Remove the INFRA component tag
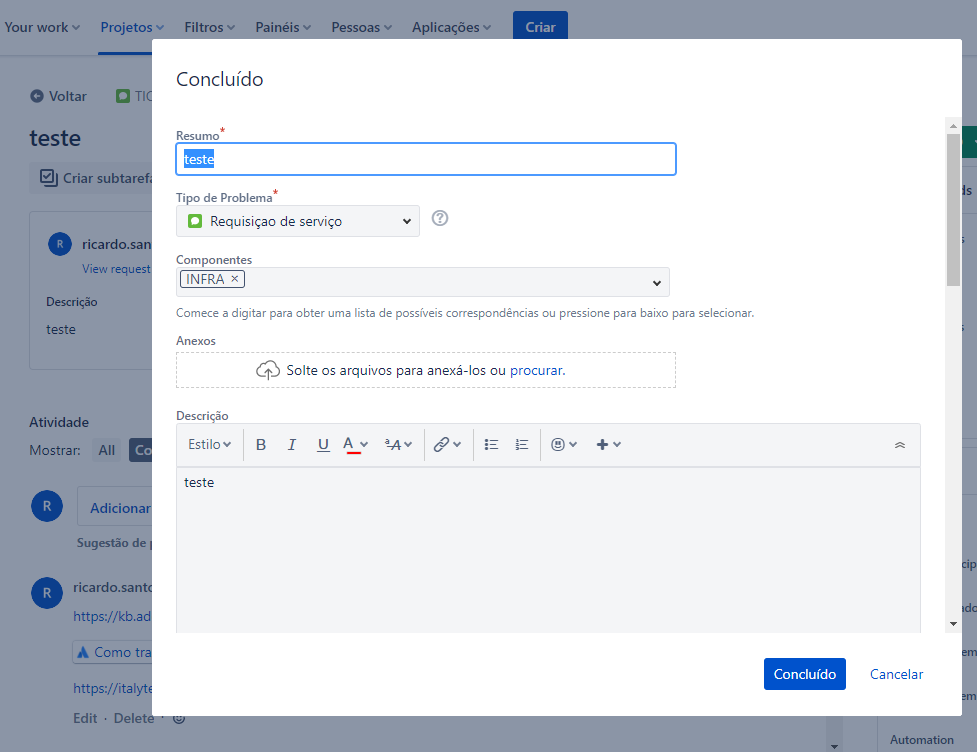 pos(235,278)
